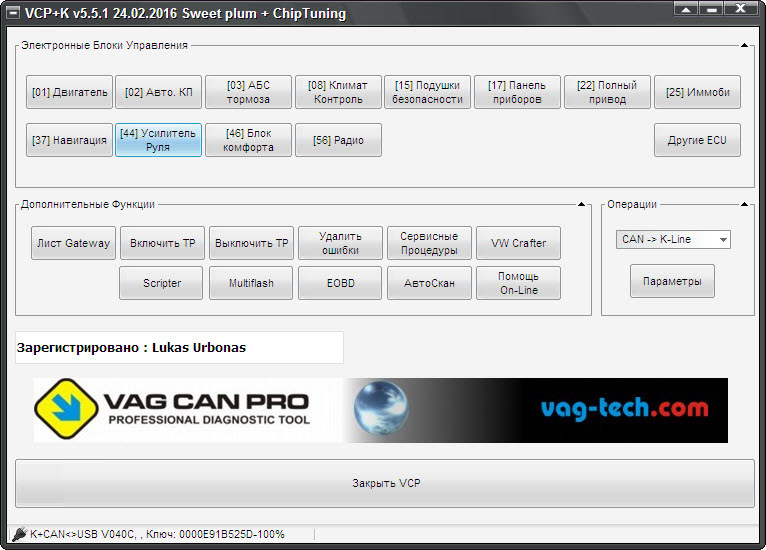766x550 pixels.
Task: Start АвтоСкан
Action: tap(429, 283)
